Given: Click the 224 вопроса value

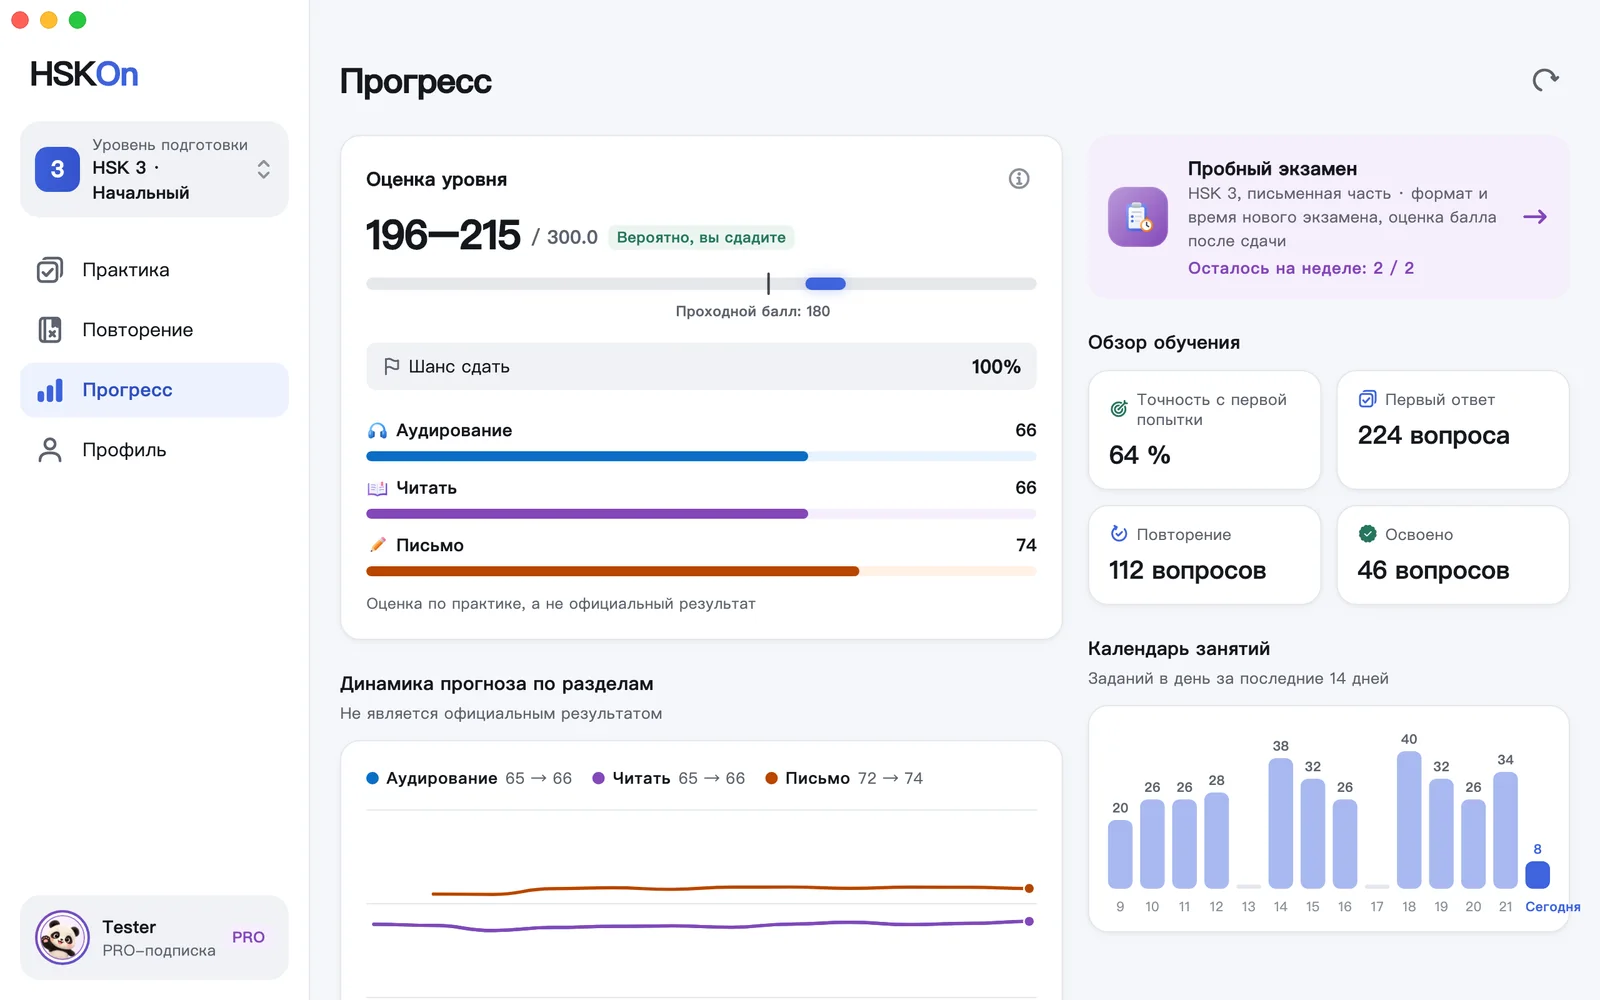Looking at the screenshot, I should coord(1433,435).
